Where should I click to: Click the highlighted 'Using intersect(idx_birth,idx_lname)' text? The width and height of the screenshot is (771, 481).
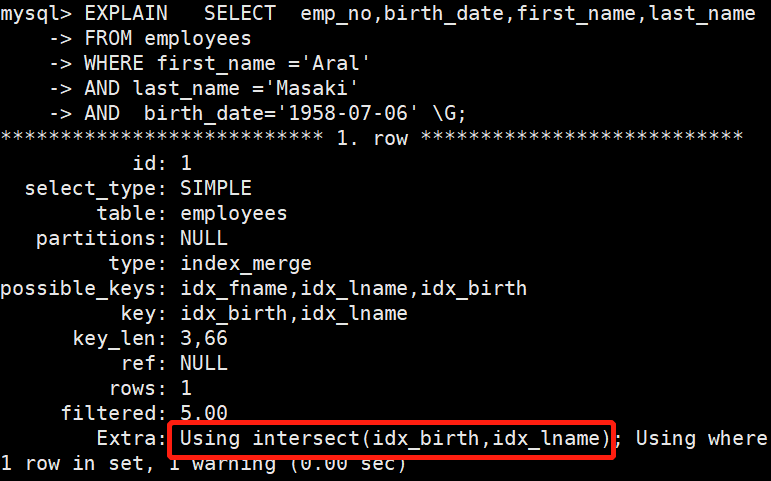(395, 438)
